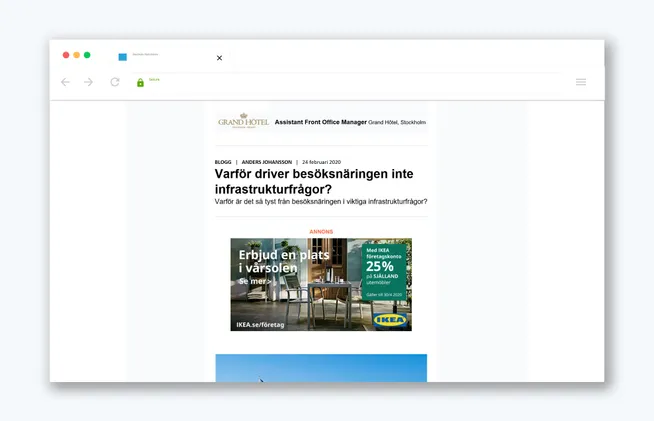Image resolution: width=654 pixels, height=421 pixels.
Task: Click the 'Se mer >' link in the IKEA ad
Action: tap(255, 281)
